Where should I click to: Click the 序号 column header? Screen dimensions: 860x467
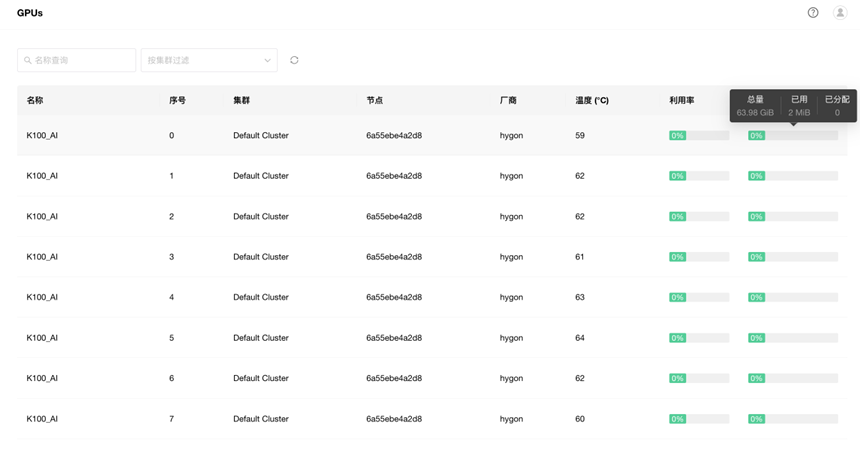click(177, 100)
